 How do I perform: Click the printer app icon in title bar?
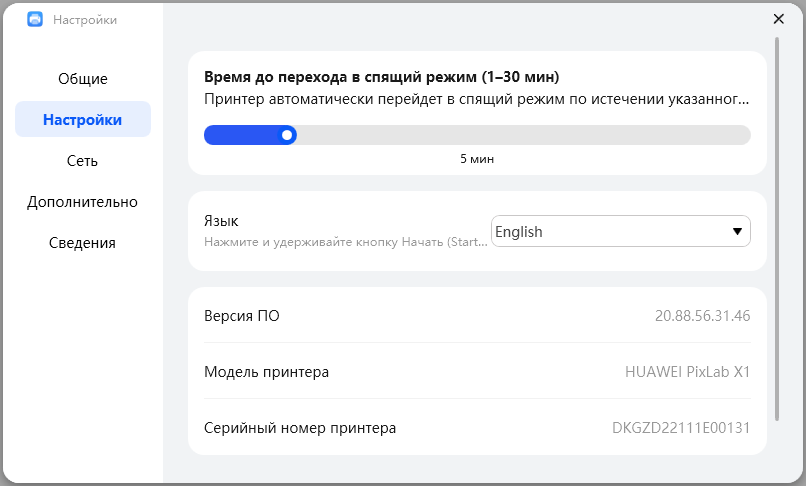click(35, 19)
